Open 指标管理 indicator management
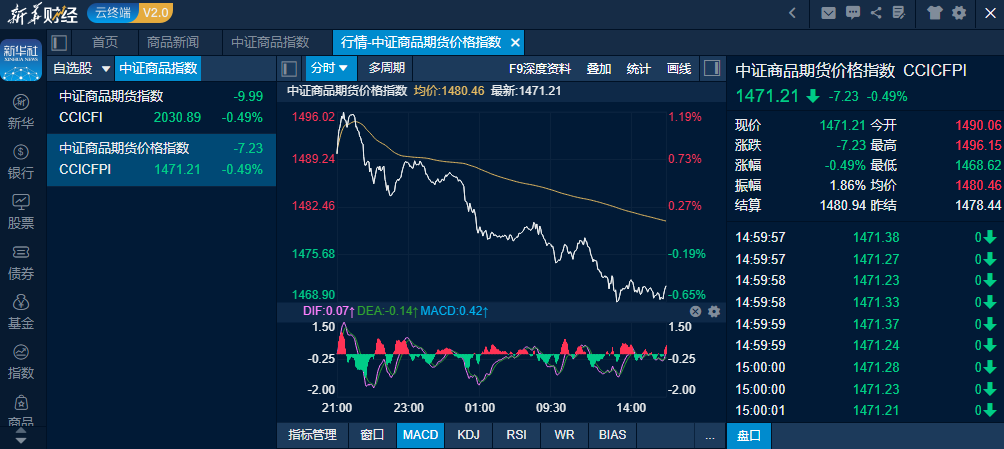Viewport: 1004px width, 449px height. (312, 436)
